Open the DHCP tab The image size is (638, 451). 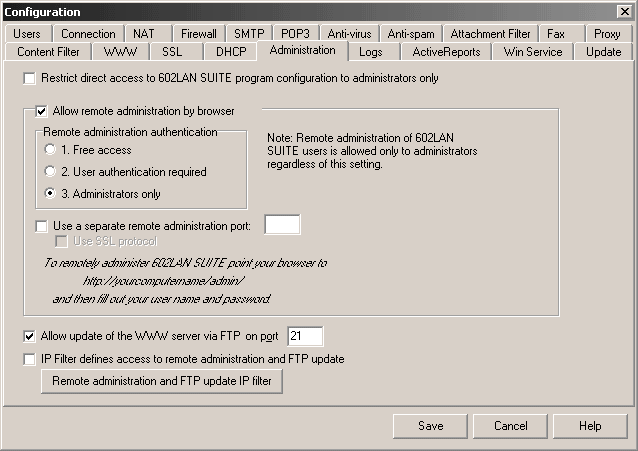point(231,52)
